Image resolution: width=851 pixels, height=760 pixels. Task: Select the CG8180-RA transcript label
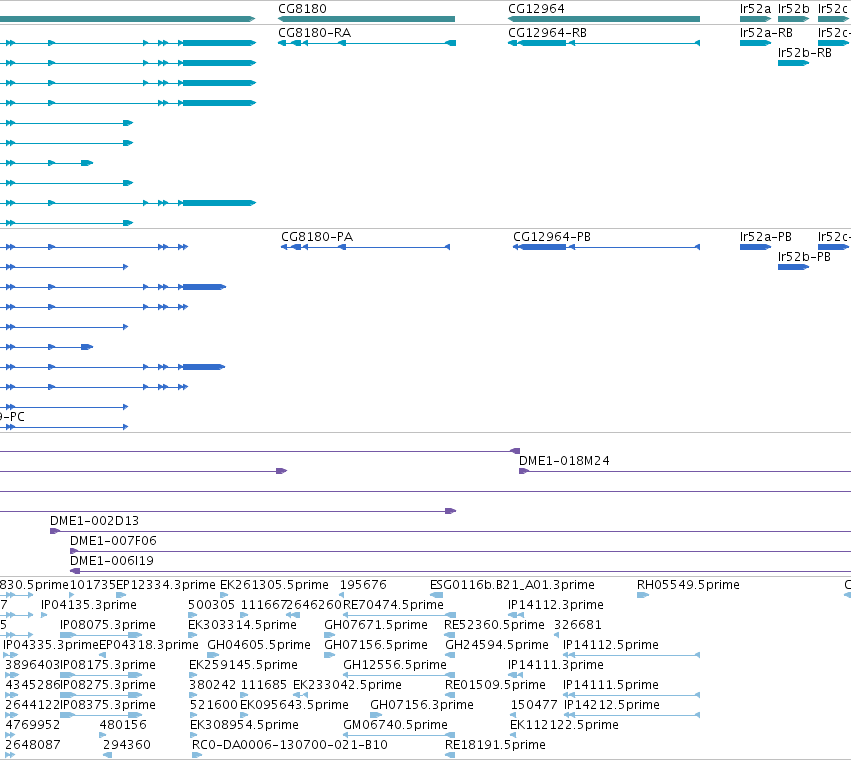314,33
